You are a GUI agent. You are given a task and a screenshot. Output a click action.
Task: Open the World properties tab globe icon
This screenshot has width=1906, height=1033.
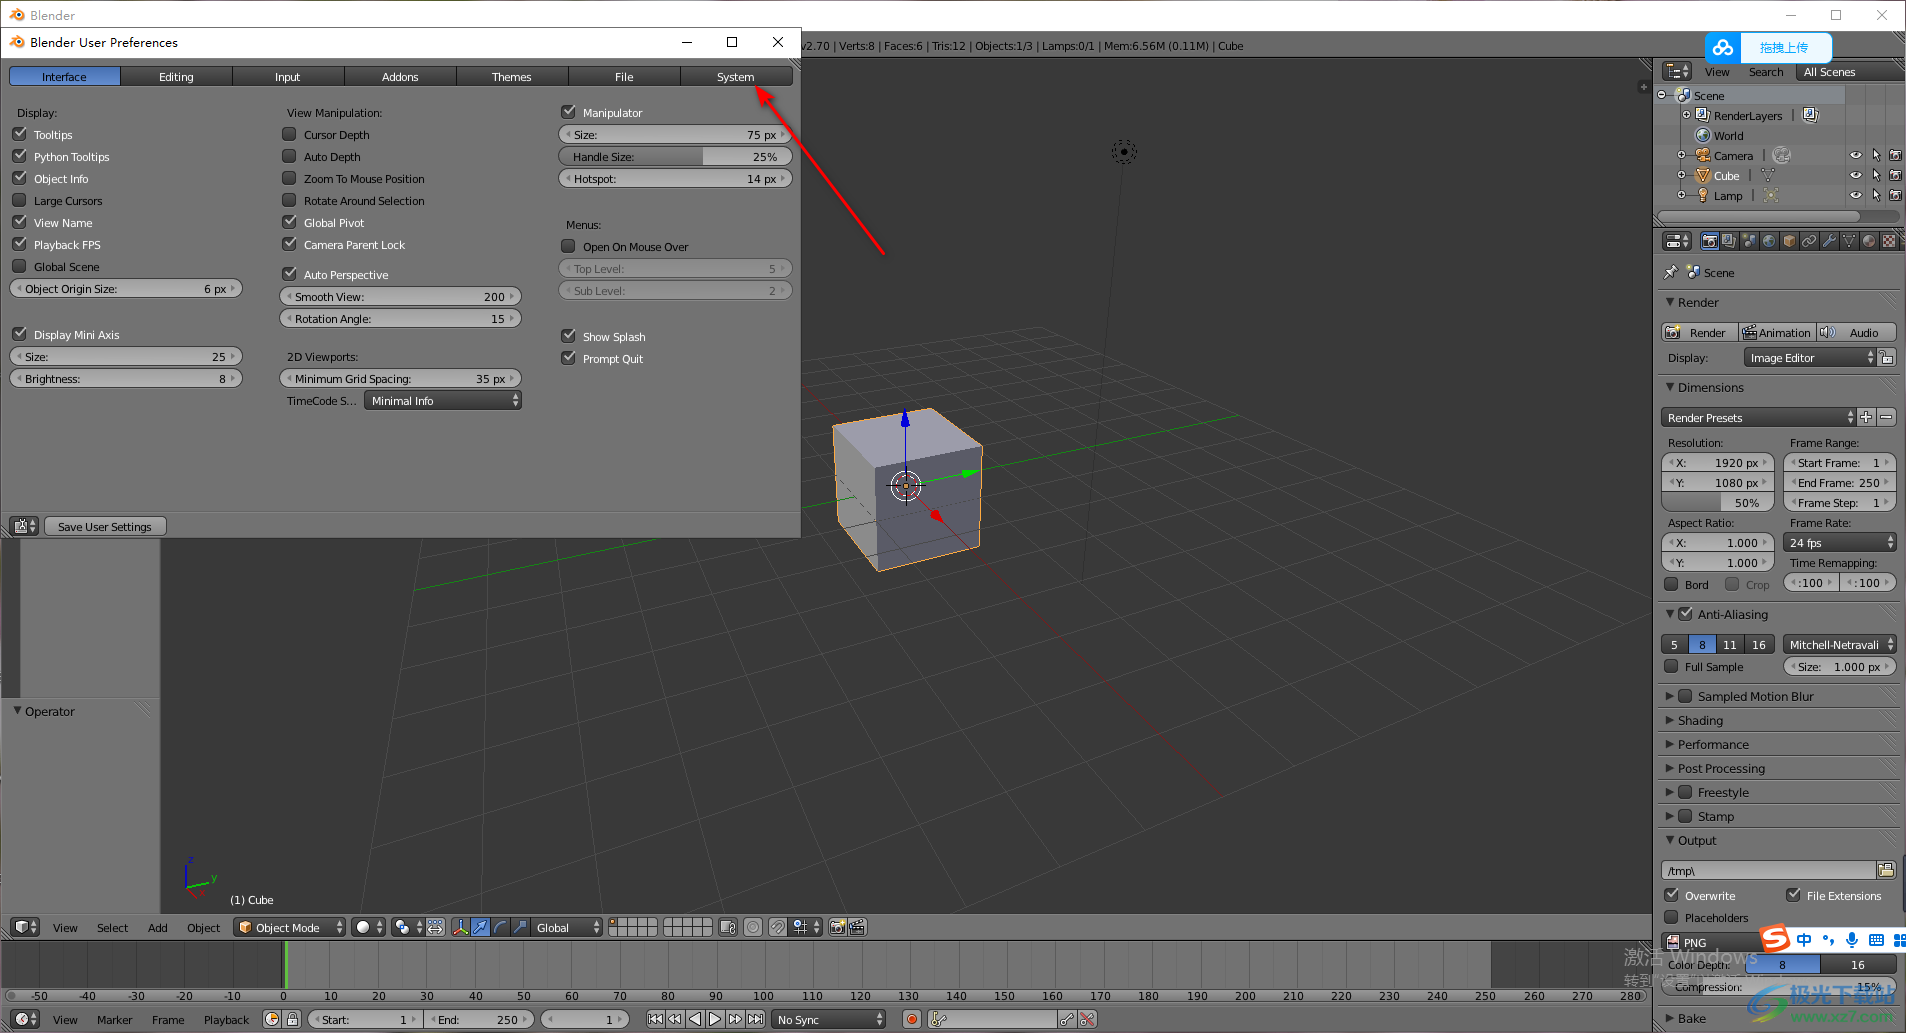click(x=1769, y=241)
